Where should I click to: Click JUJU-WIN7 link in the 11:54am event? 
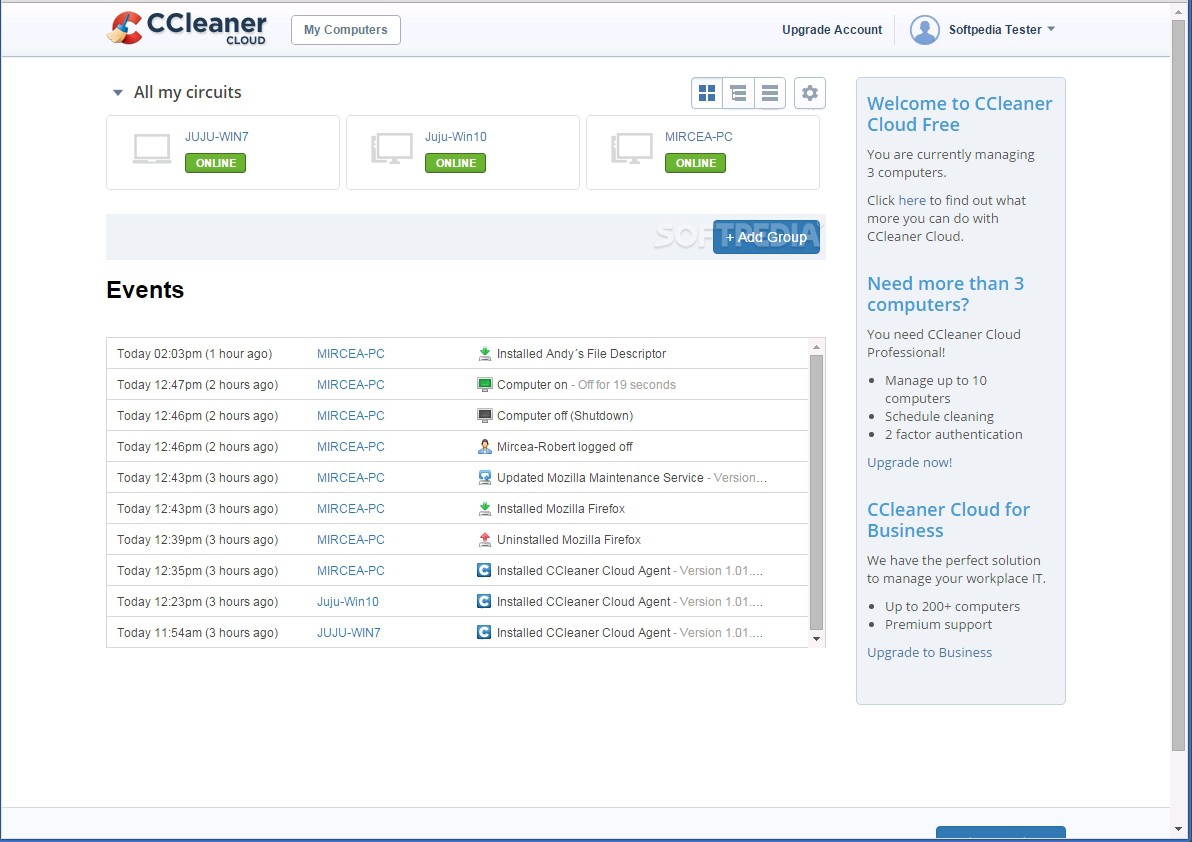(x=349, y=632)
